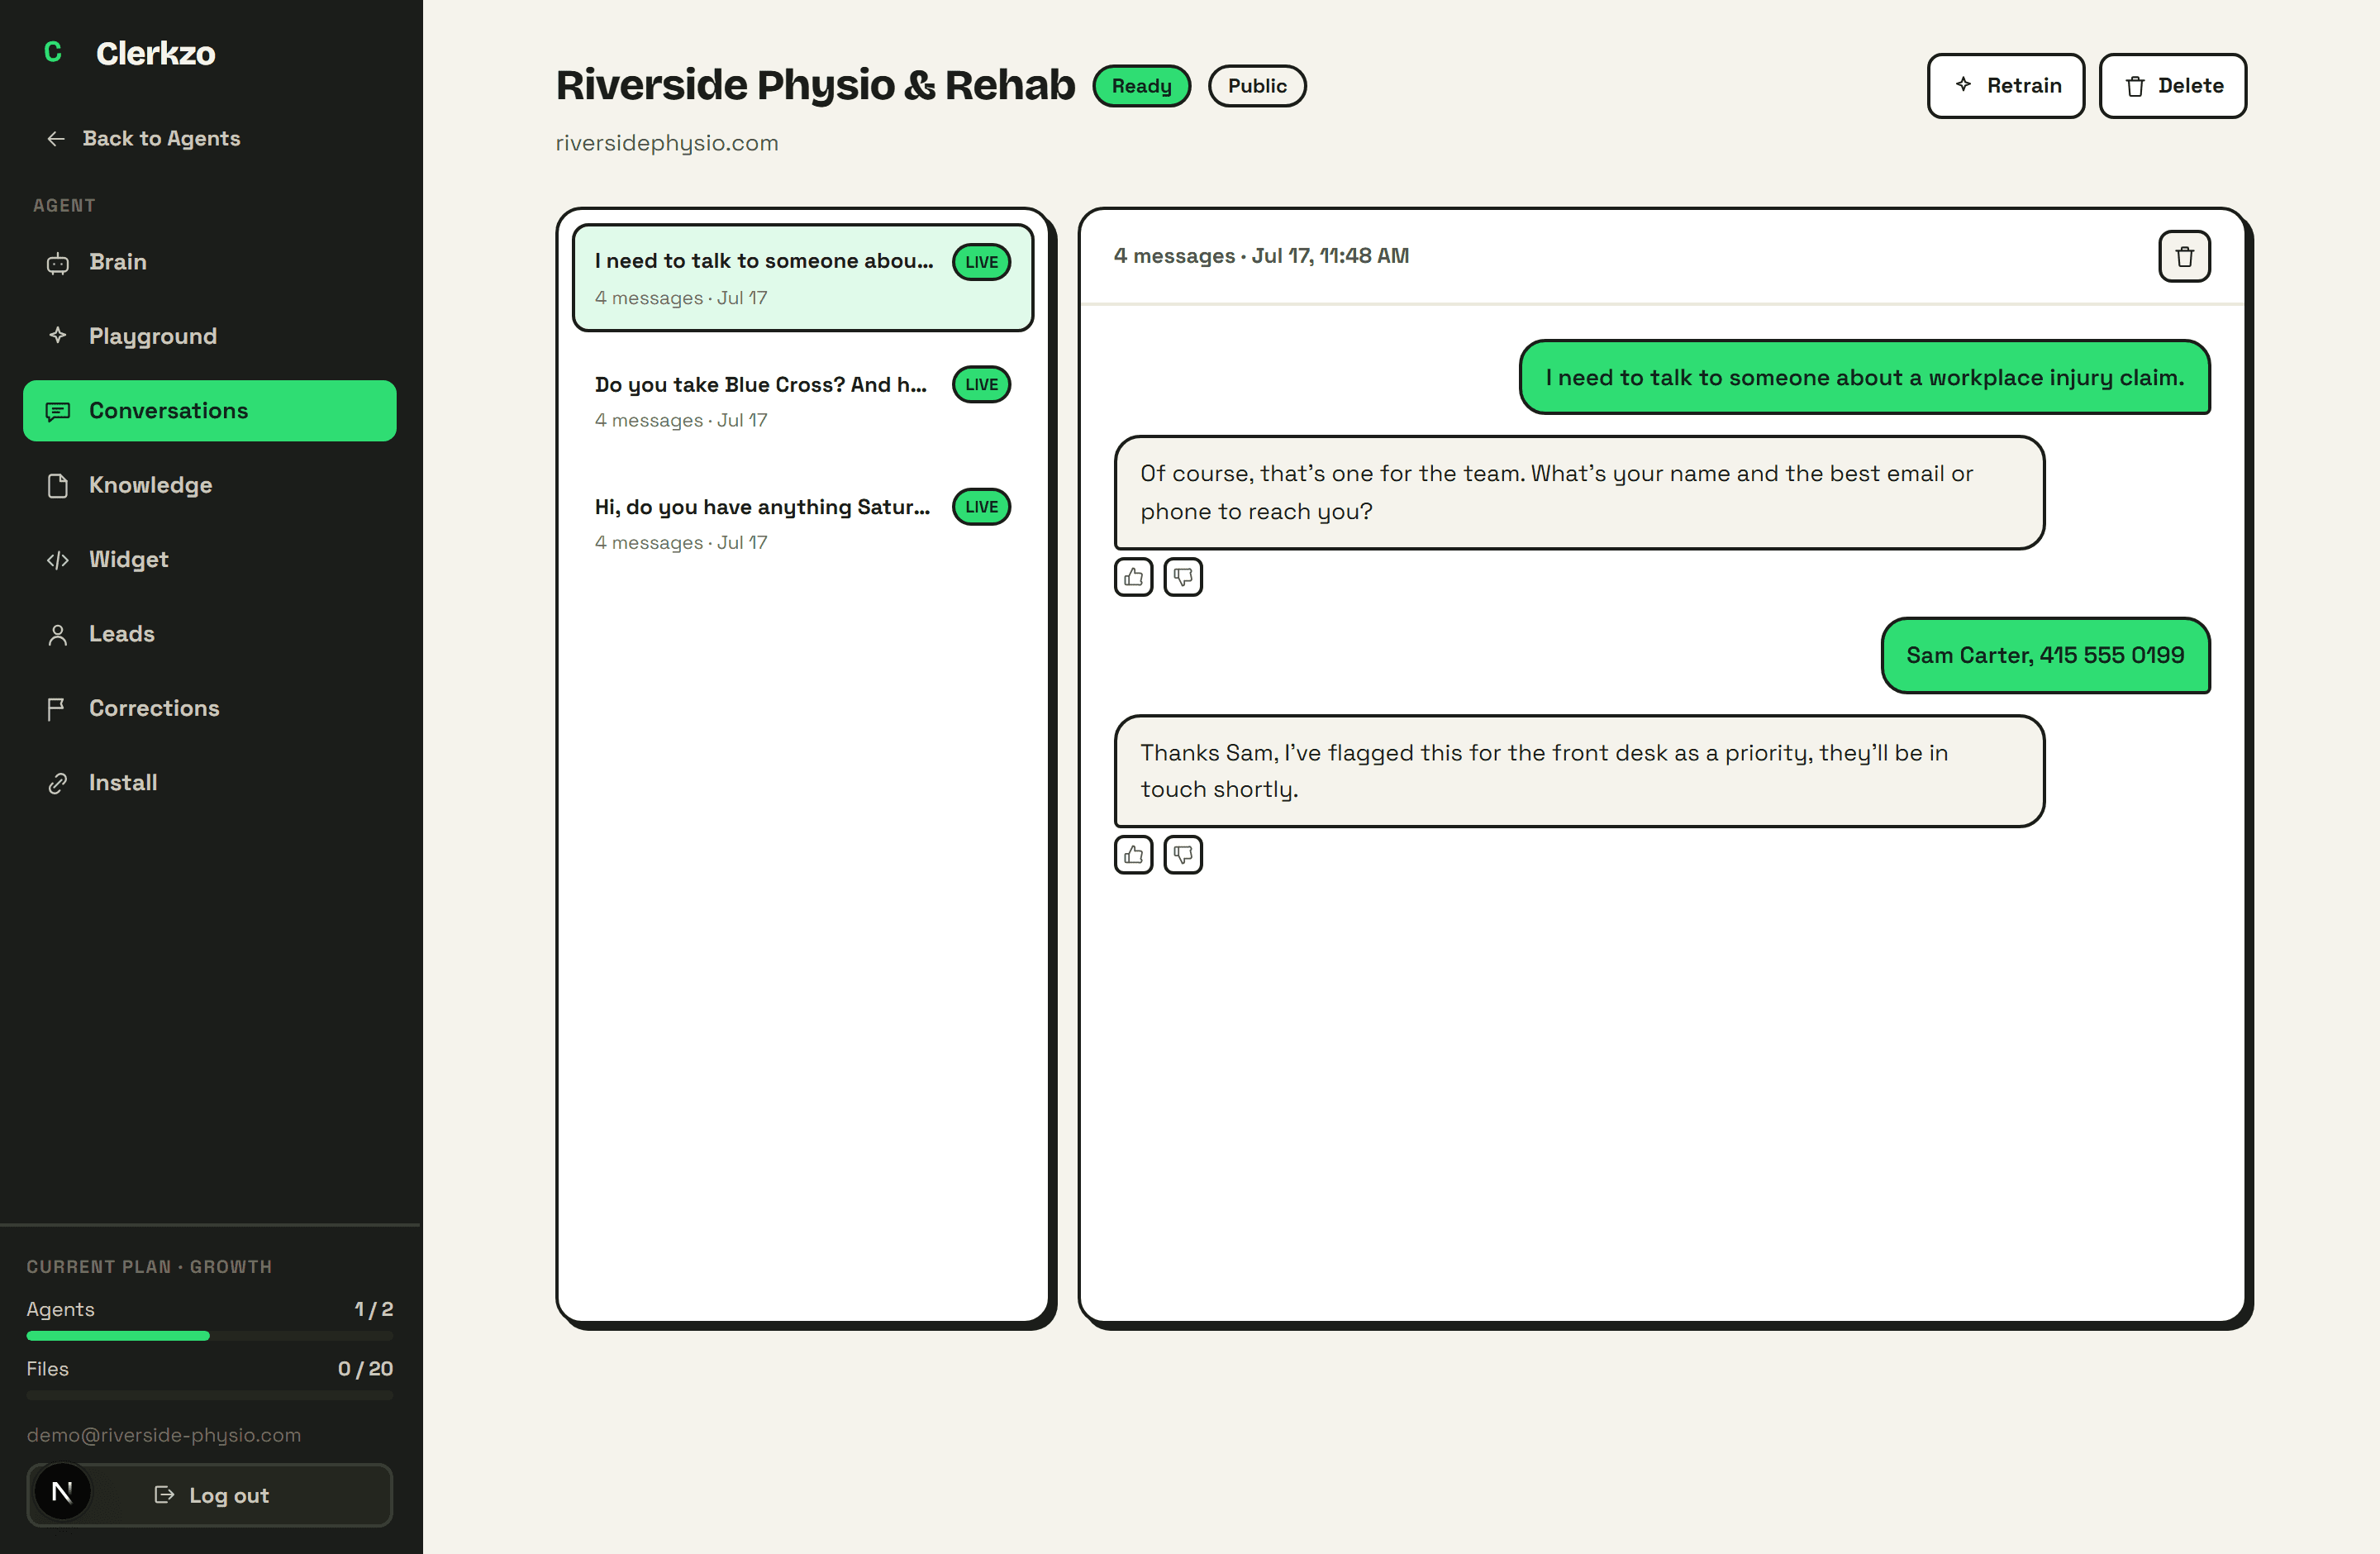
Task: Open the Install section
Action: click(x=210, y=782)
